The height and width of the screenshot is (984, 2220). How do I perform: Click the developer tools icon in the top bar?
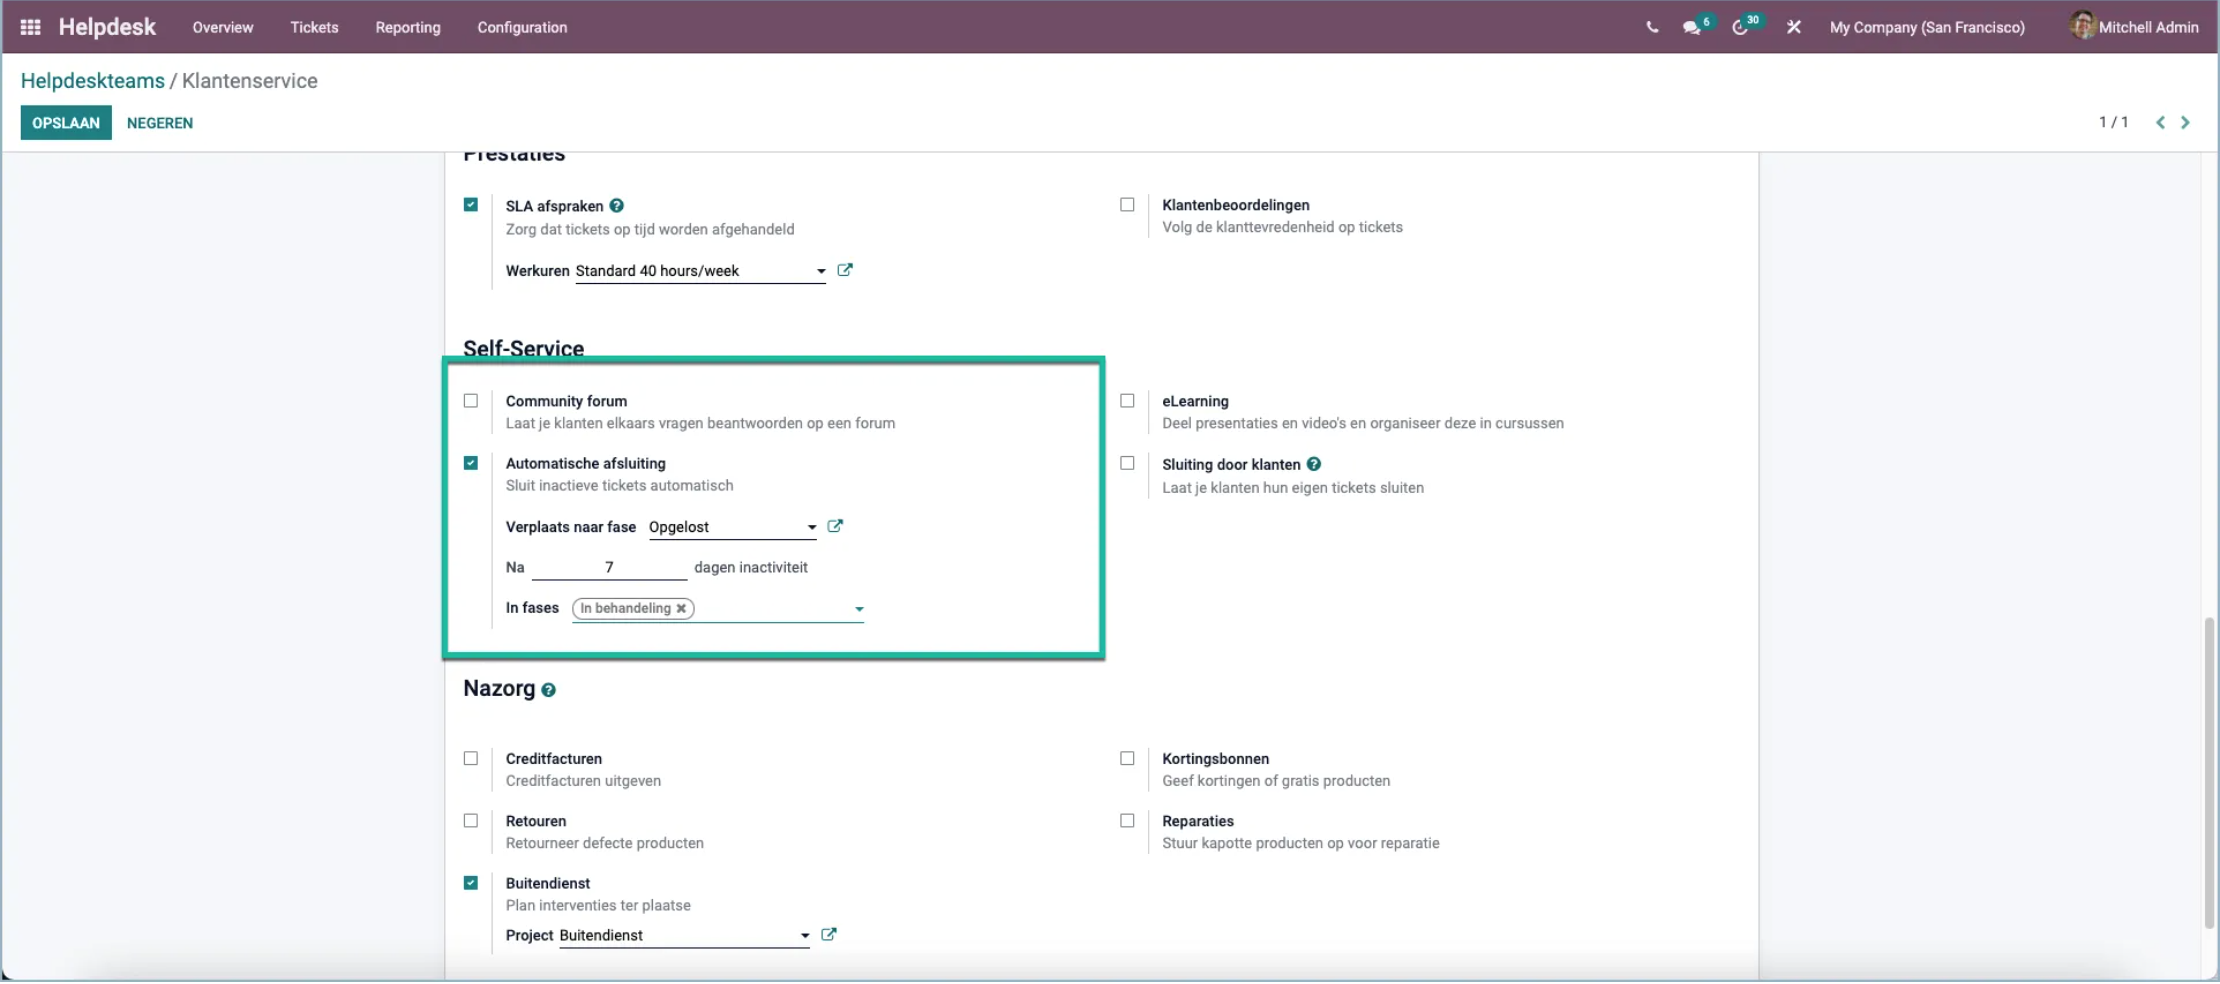tap(1793, 27)
